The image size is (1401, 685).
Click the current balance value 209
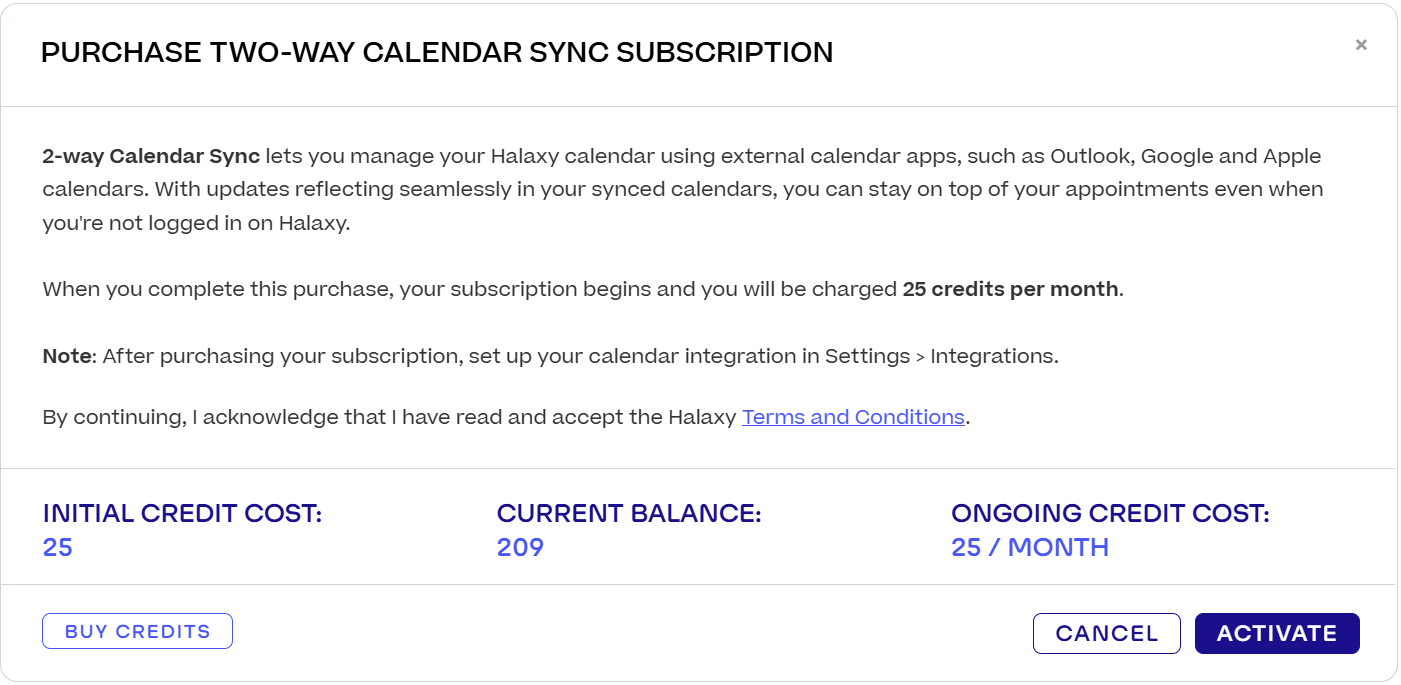tap(520, 547)
